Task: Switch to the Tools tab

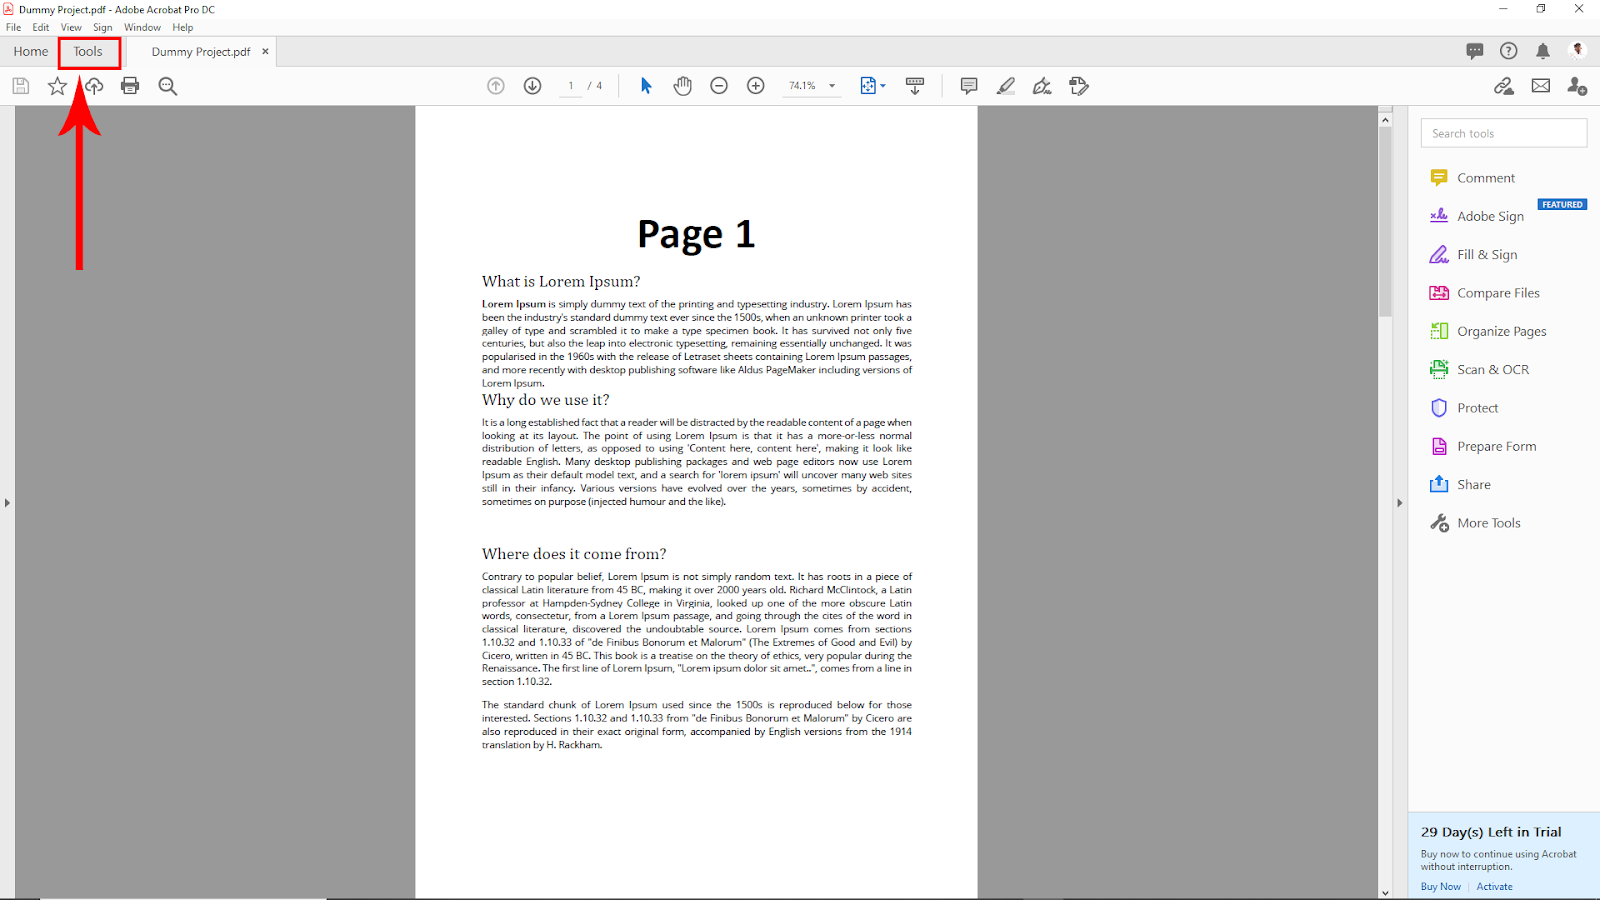Action: tap(88, 52)
